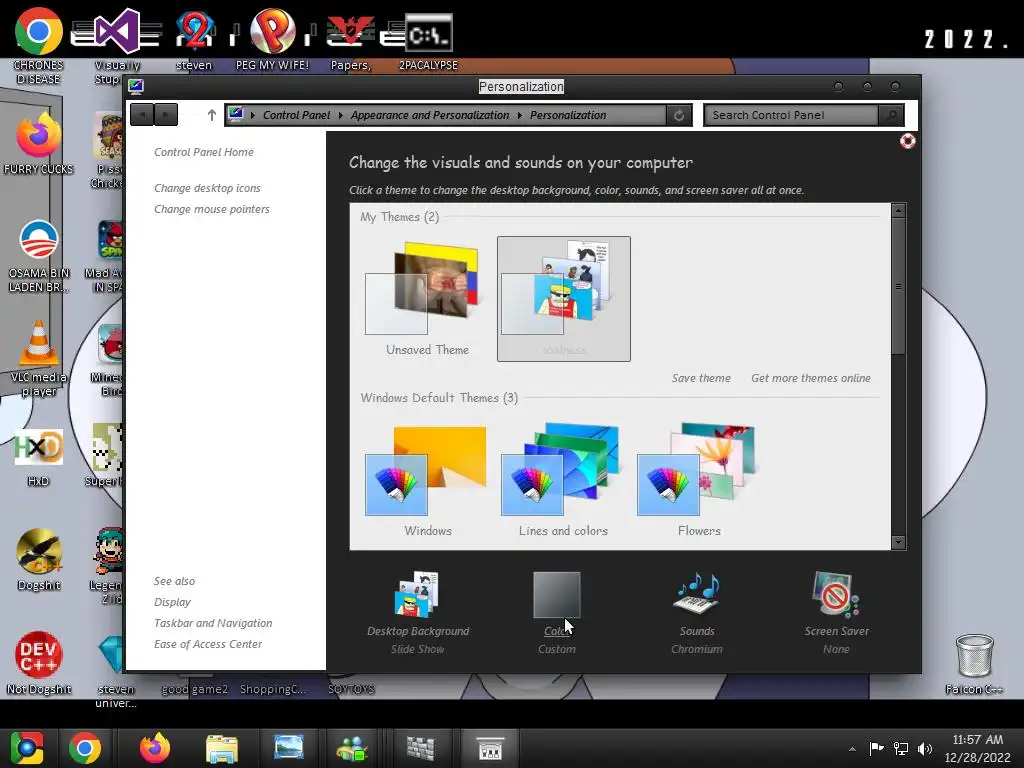The height and width of the screenshot is (768, 1024).
Task: Click the Action Center flag icon
Action: pos(876,748)
